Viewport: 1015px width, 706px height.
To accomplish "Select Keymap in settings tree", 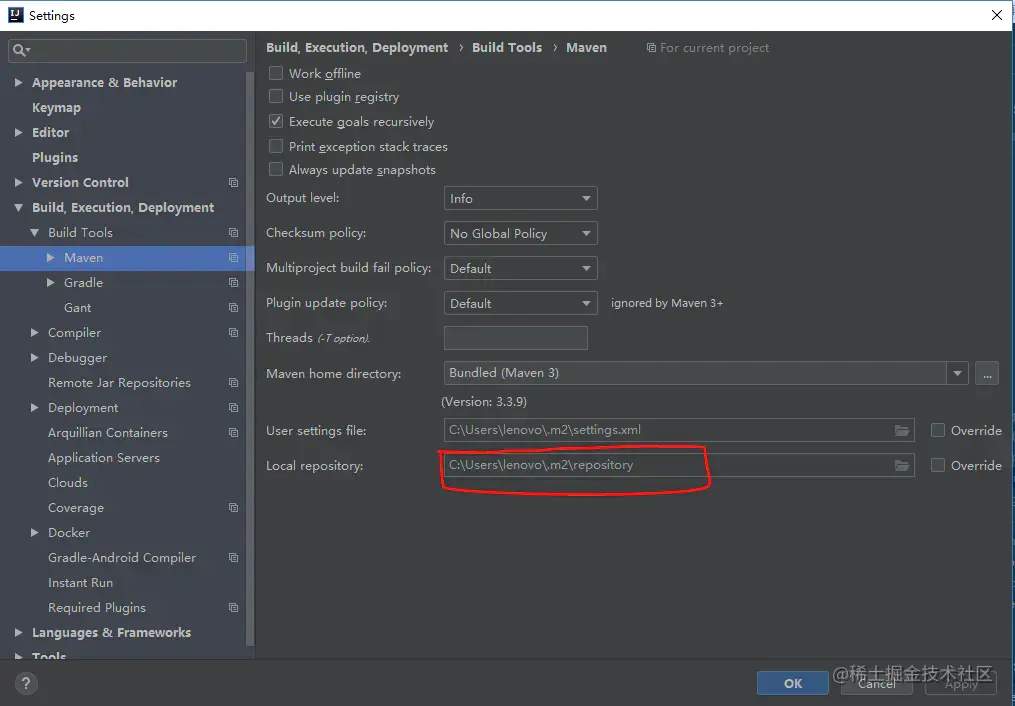I will 56,107.
